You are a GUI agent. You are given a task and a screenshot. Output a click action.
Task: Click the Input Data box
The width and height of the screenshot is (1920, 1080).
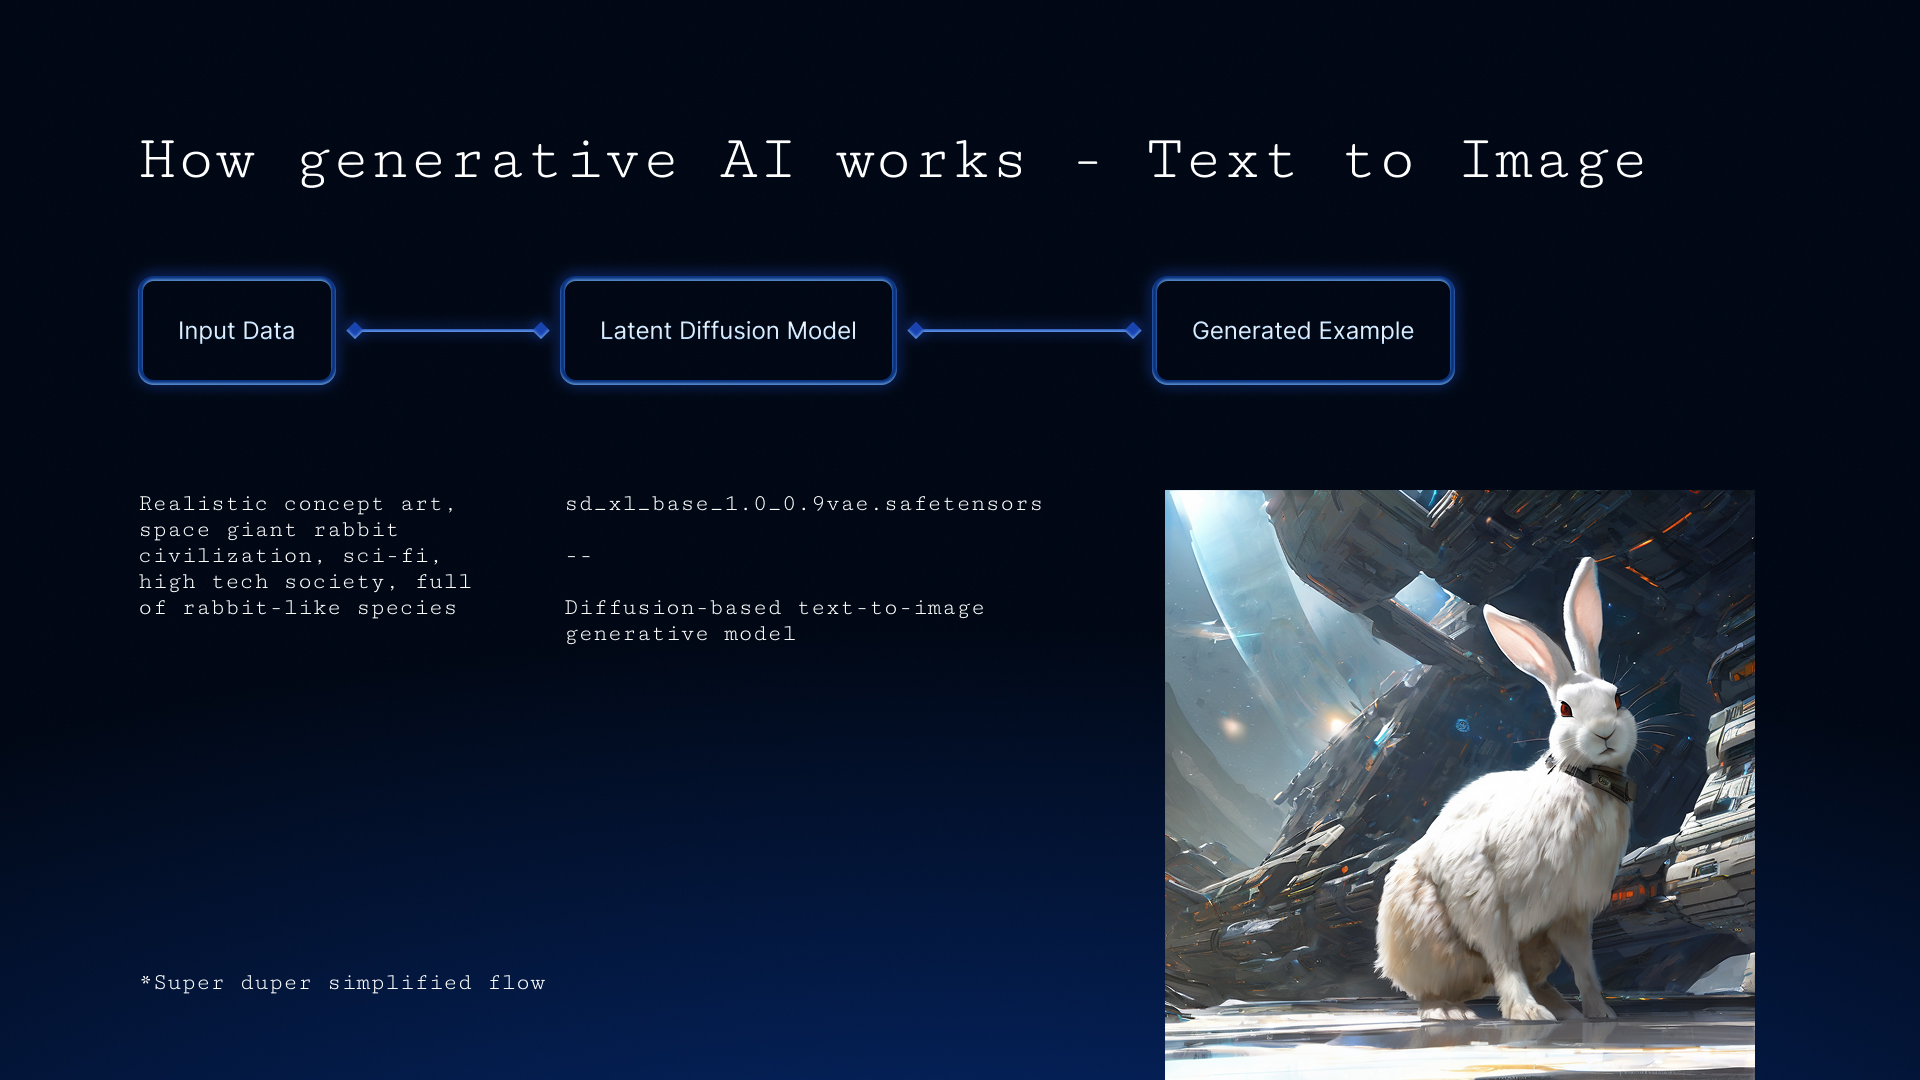click(x=236, y=331)
